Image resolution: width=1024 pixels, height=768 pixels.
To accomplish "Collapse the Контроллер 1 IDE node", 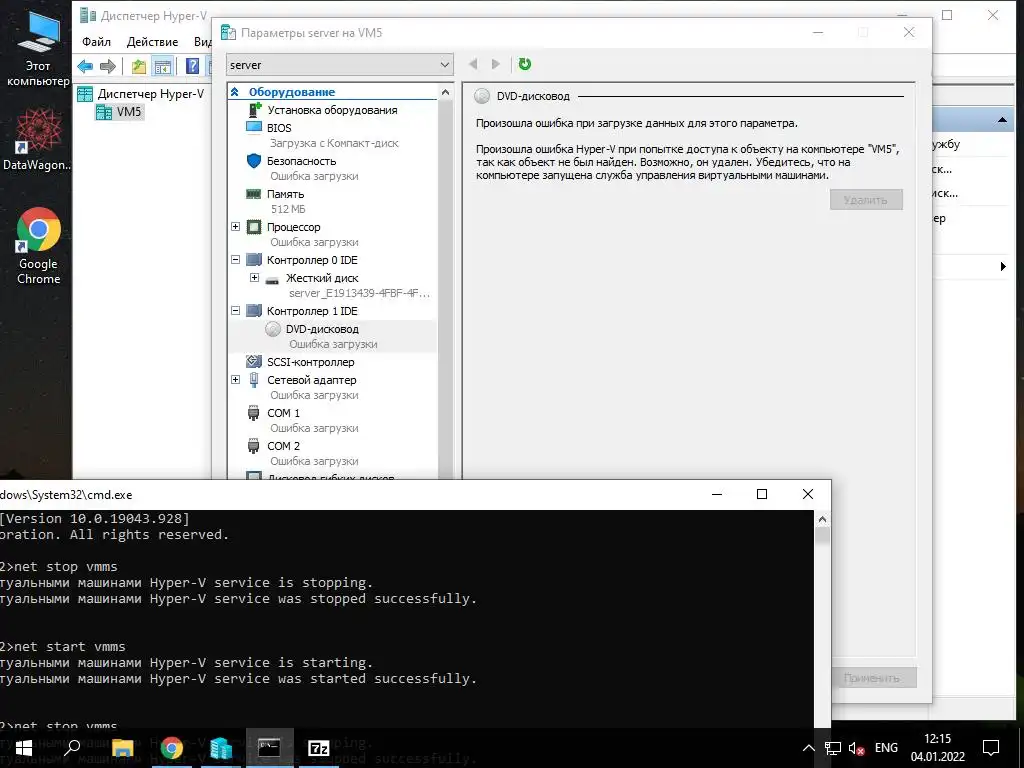I will 236,310.
